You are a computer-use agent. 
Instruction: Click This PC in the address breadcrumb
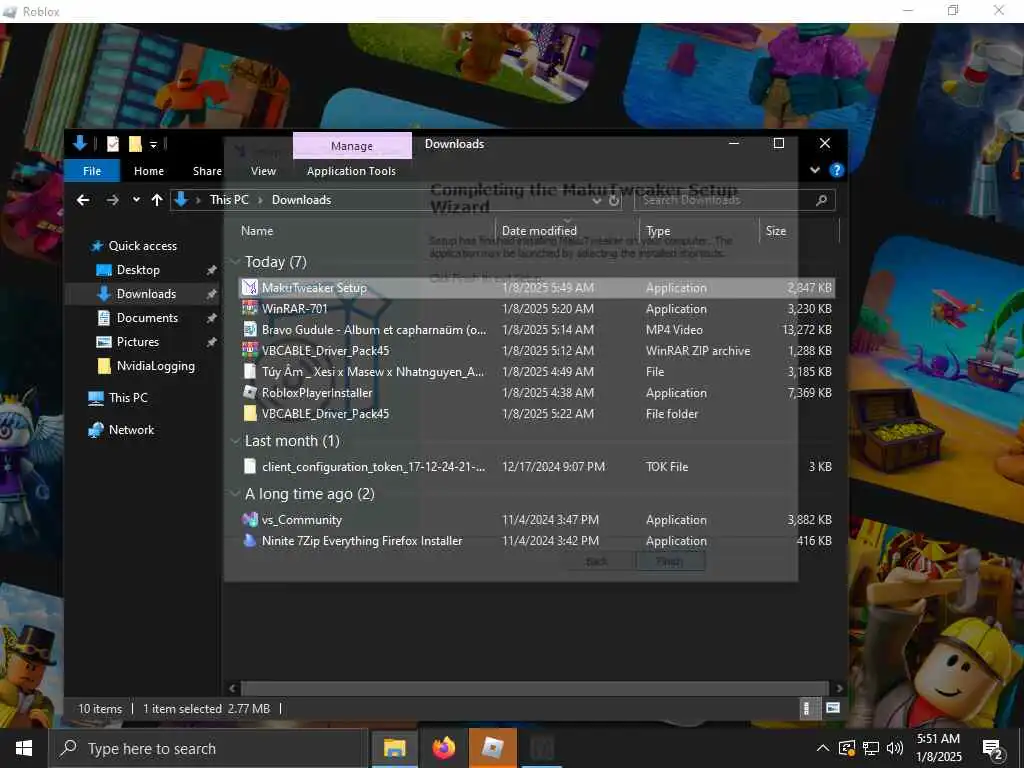click(x=229, y=200)
